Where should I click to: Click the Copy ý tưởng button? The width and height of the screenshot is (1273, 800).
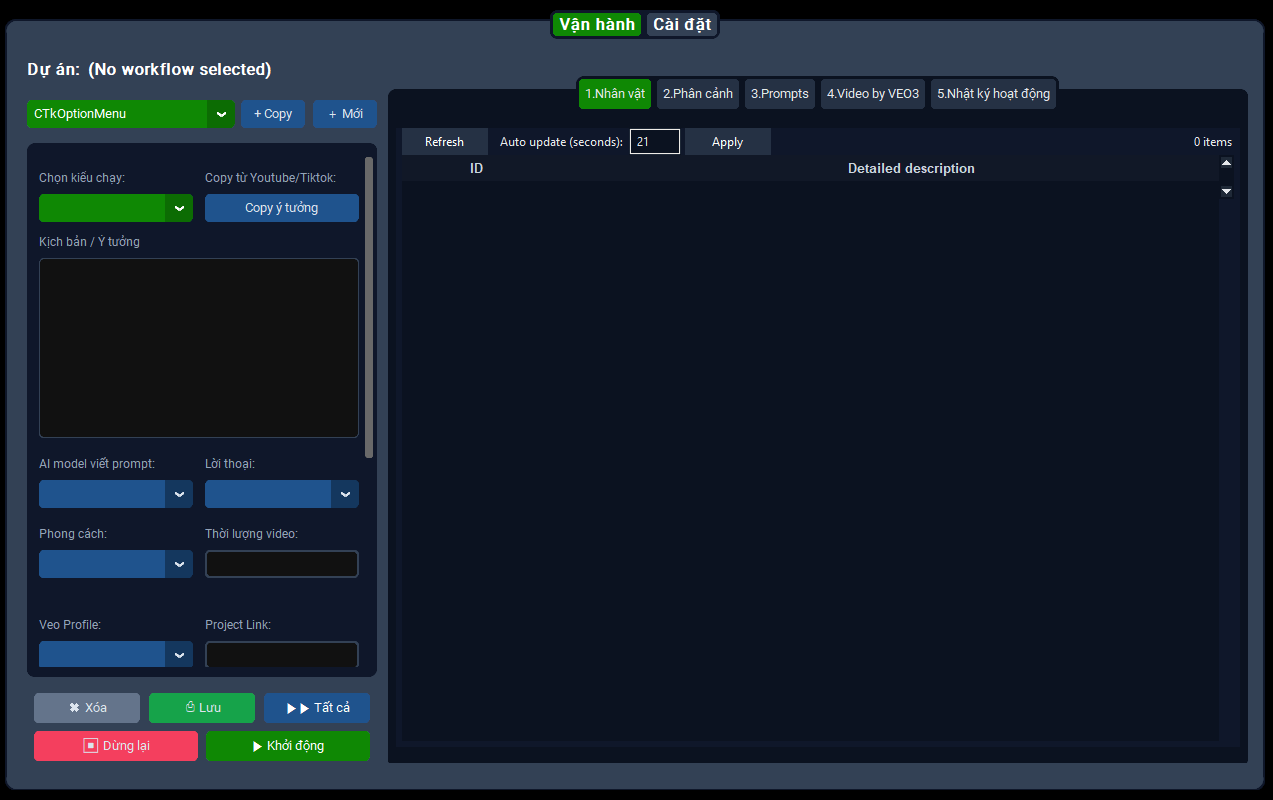pyautogui.click(x=282, y=208)
